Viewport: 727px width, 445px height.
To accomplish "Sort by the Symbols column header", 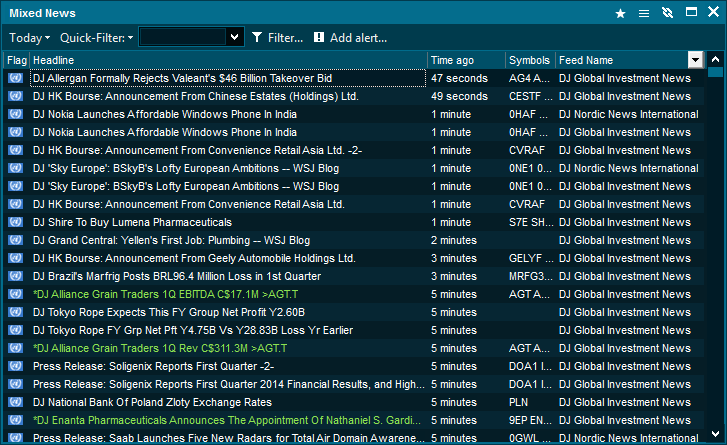I will tap(530, 60).
